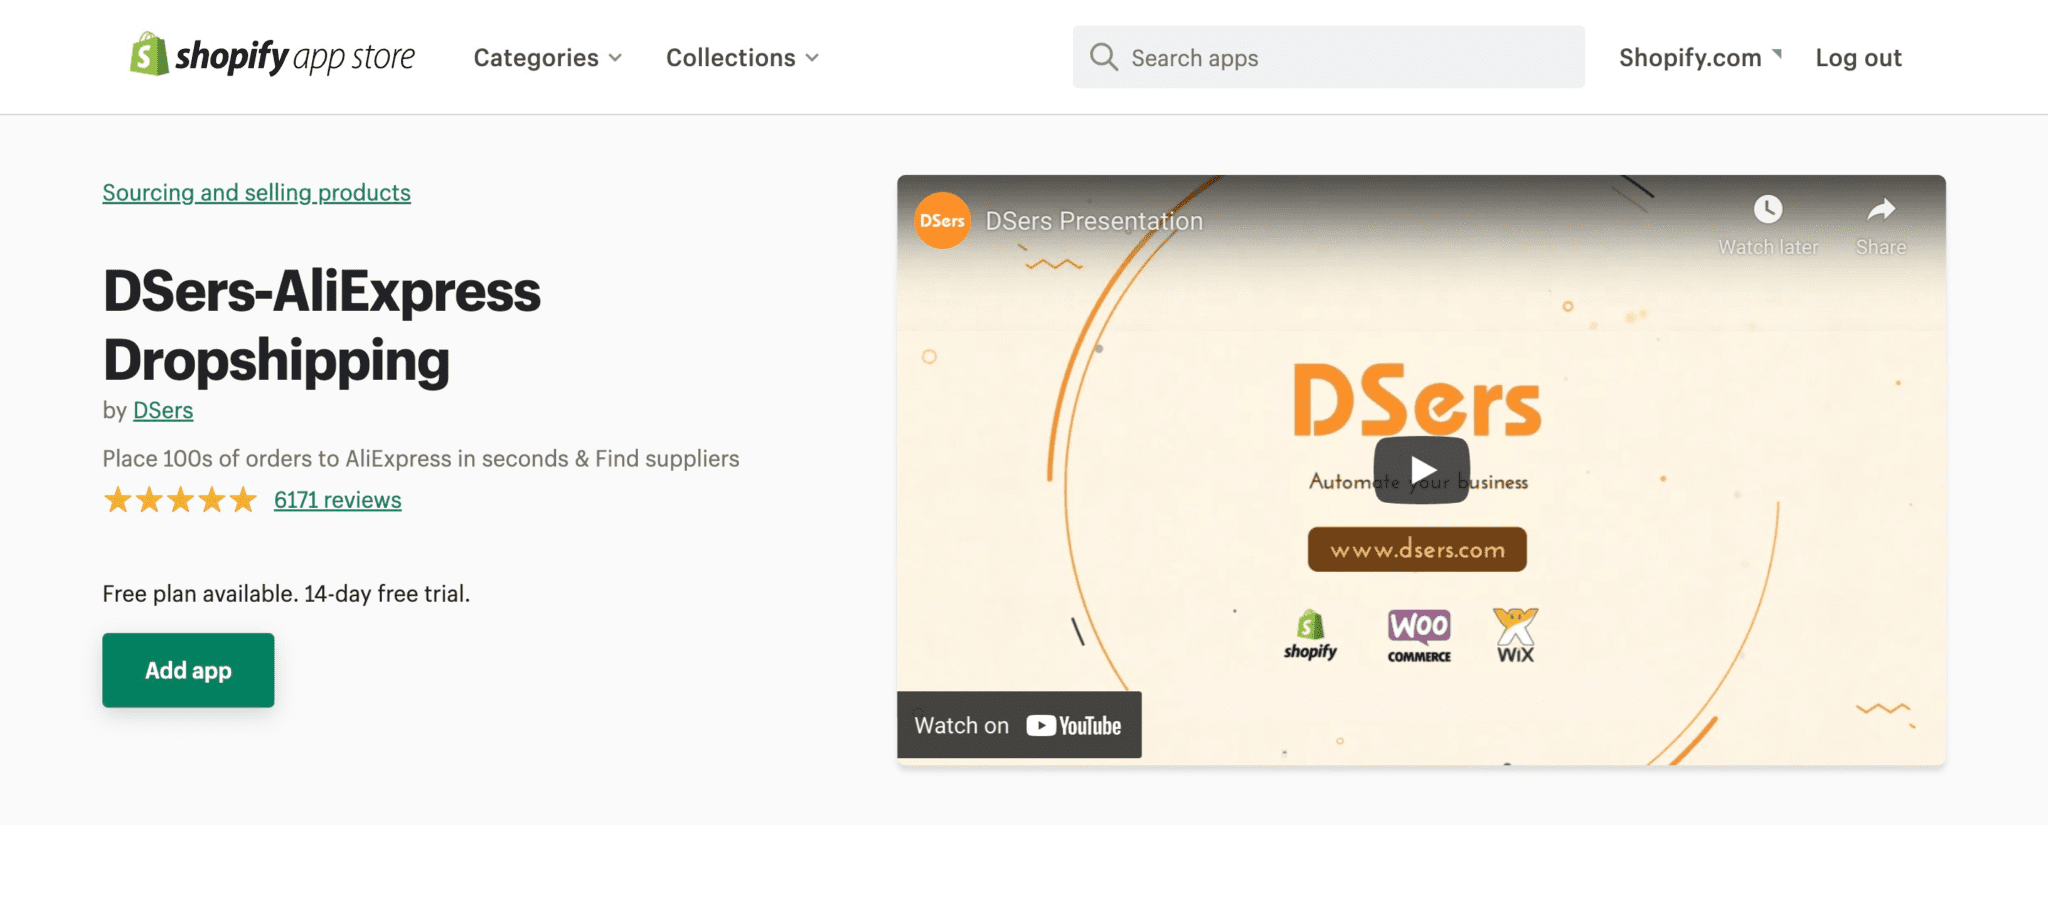Open the Collections dropdown

741,57
